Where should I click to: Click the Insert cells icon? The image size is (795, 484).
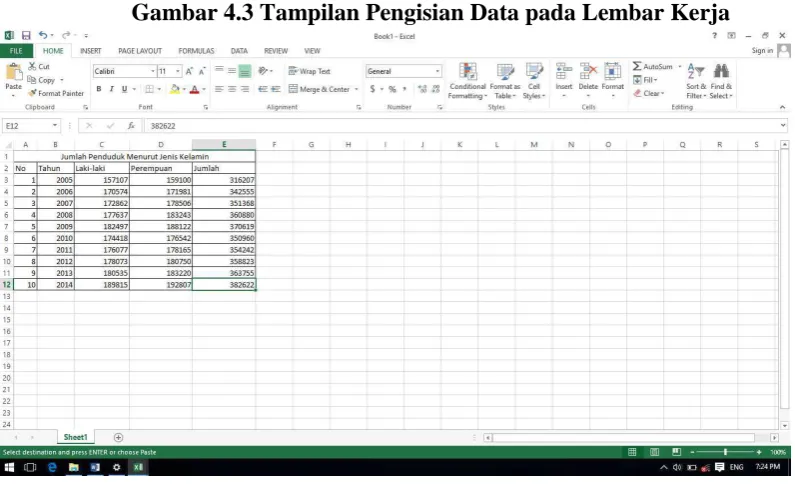[x=564, y=72]
